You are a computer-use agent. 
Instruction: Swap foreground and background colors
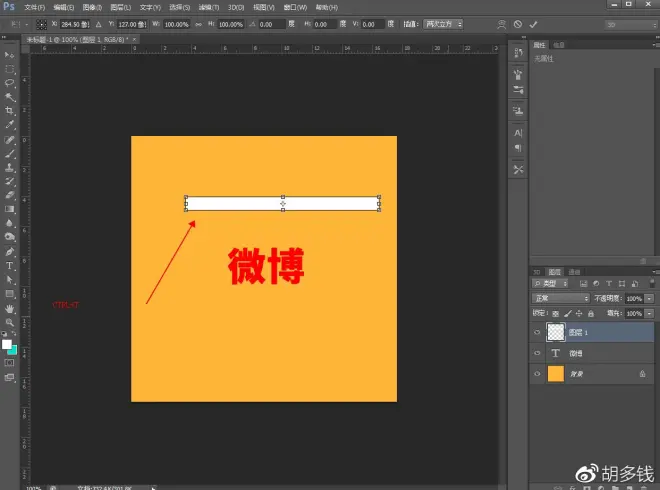pos(14,333)
